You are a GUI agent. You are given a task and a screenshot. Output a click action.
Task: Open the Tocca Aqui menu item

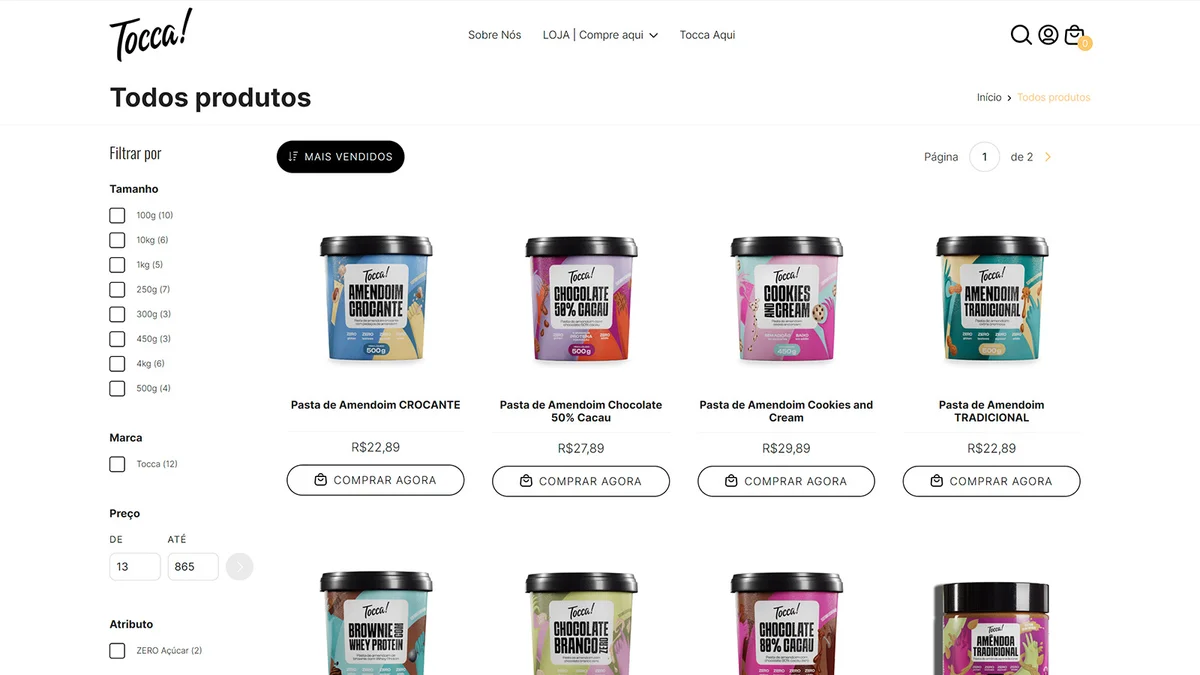coord(707,35)
